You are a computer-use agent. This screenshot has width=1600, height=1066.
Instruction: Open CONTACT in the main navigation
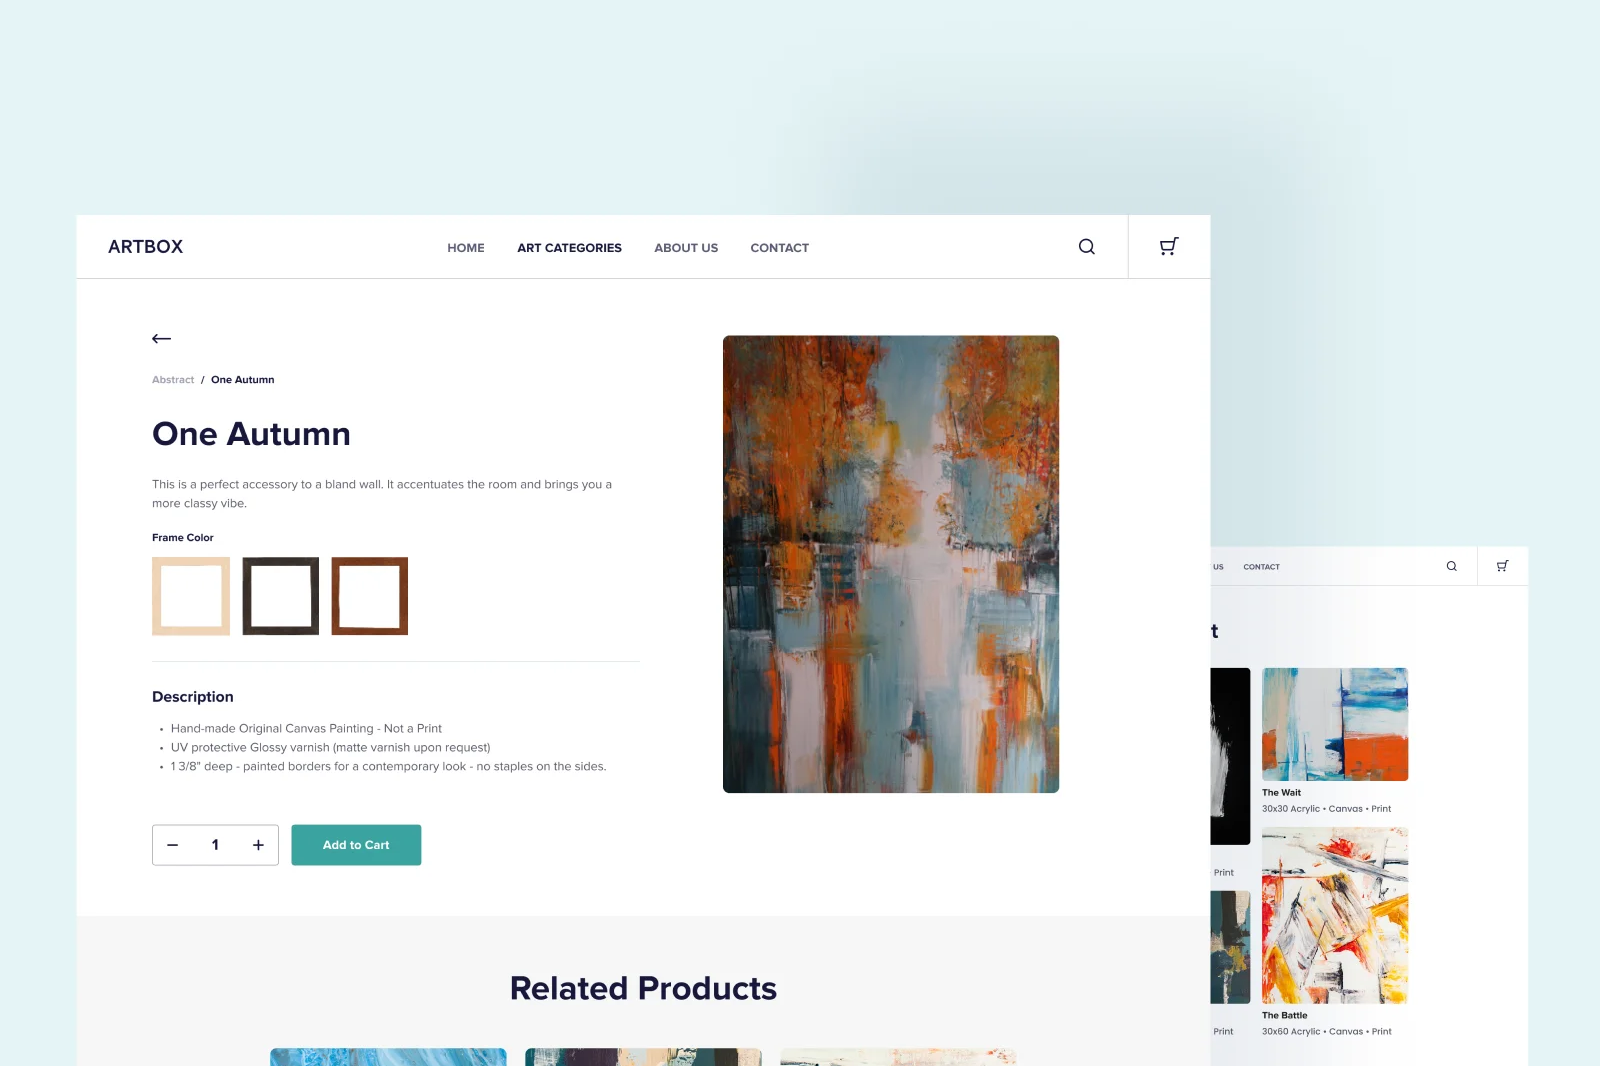(x=780, y=248)
